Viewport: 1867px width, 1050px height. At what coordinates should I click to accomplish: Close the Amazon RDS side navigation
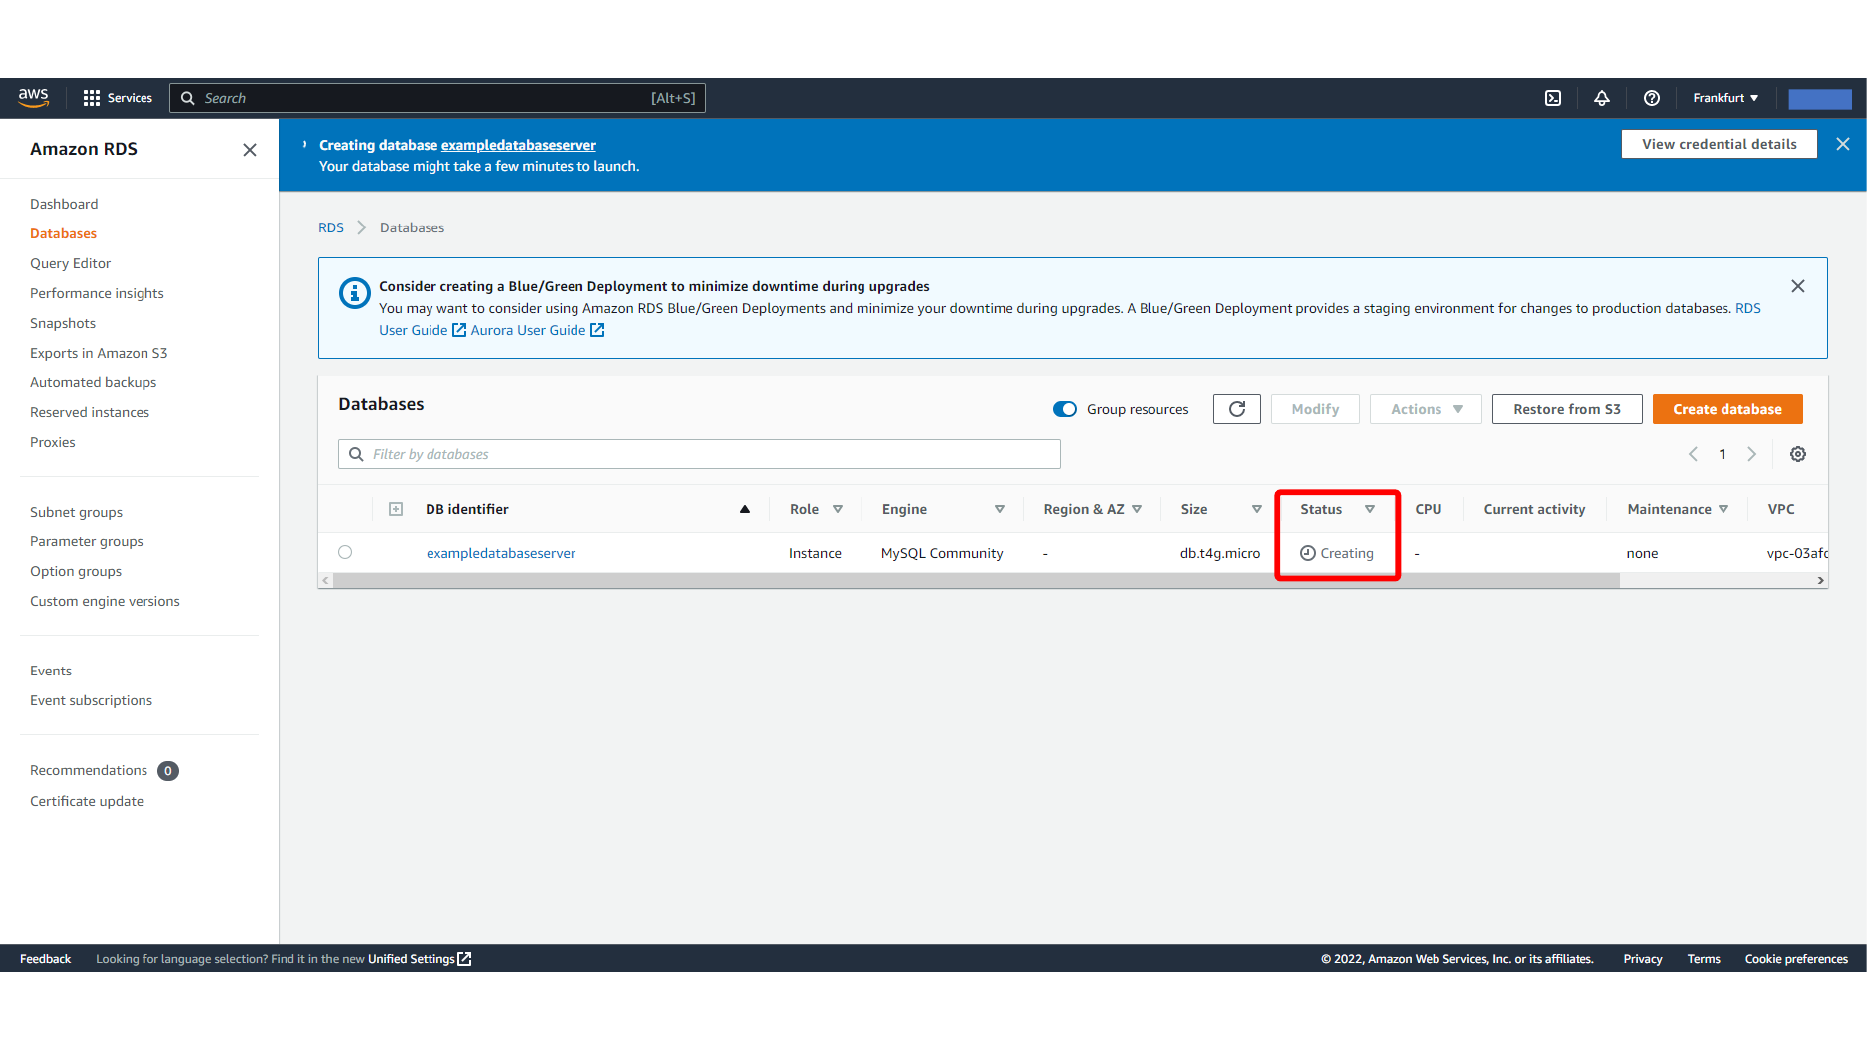[x=250, y=149]
